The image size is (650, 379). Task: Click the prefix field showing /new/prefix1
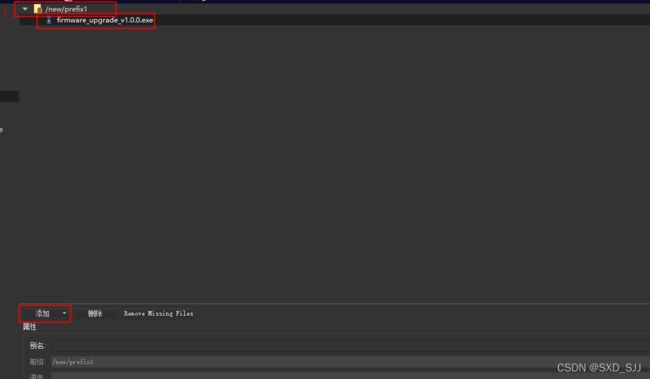click(350, 362)
